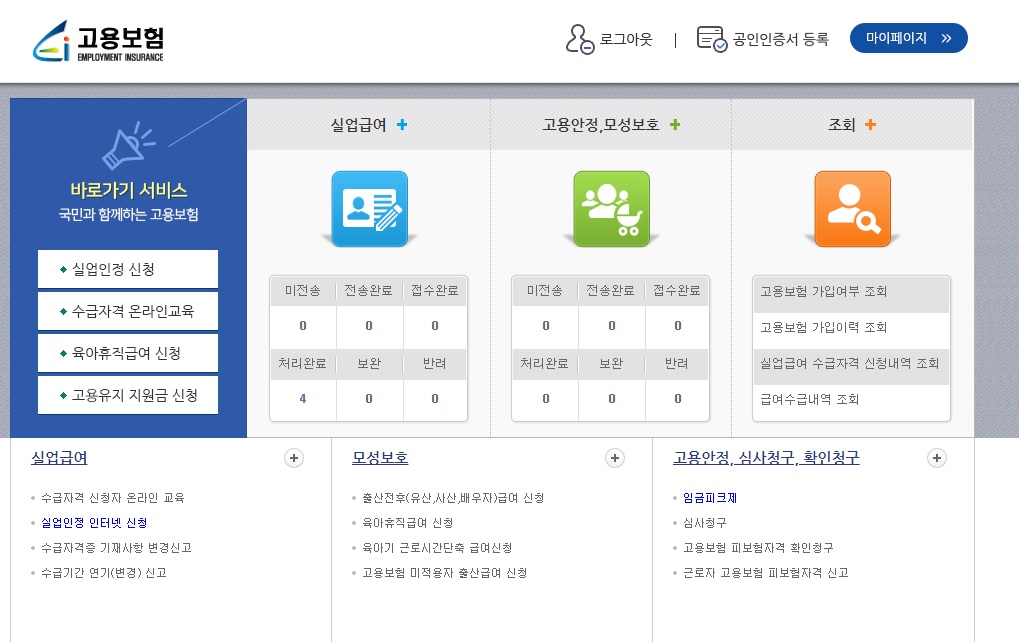Open 임금피크제 link
Image resolution: width=1019 pixels, height=642 pixels.
click(710, 498)
